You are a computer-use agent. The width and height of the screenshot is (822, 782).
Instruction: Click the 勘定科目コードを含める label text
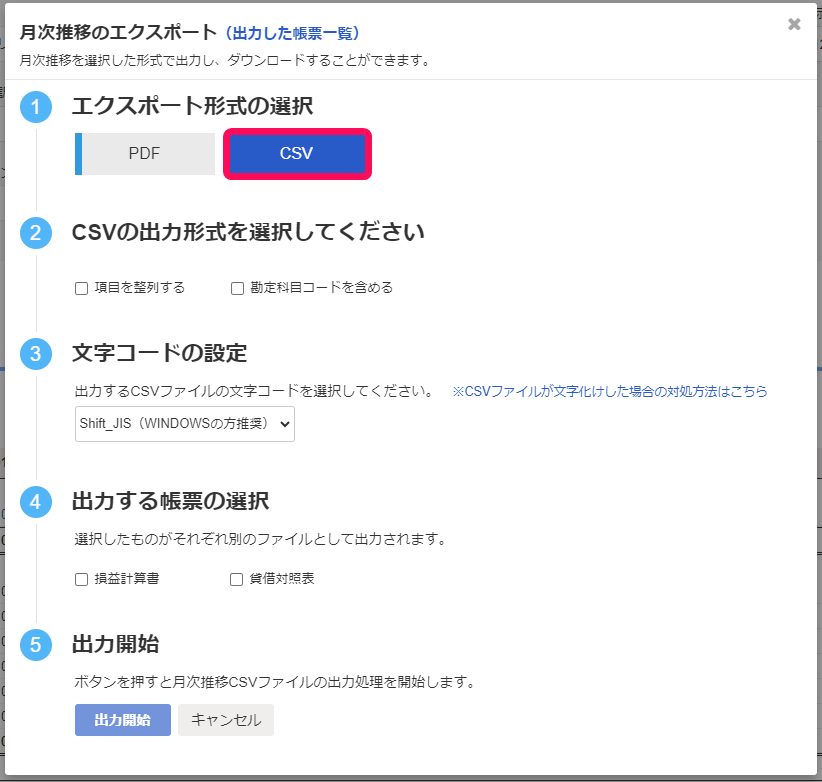(321, 288)
